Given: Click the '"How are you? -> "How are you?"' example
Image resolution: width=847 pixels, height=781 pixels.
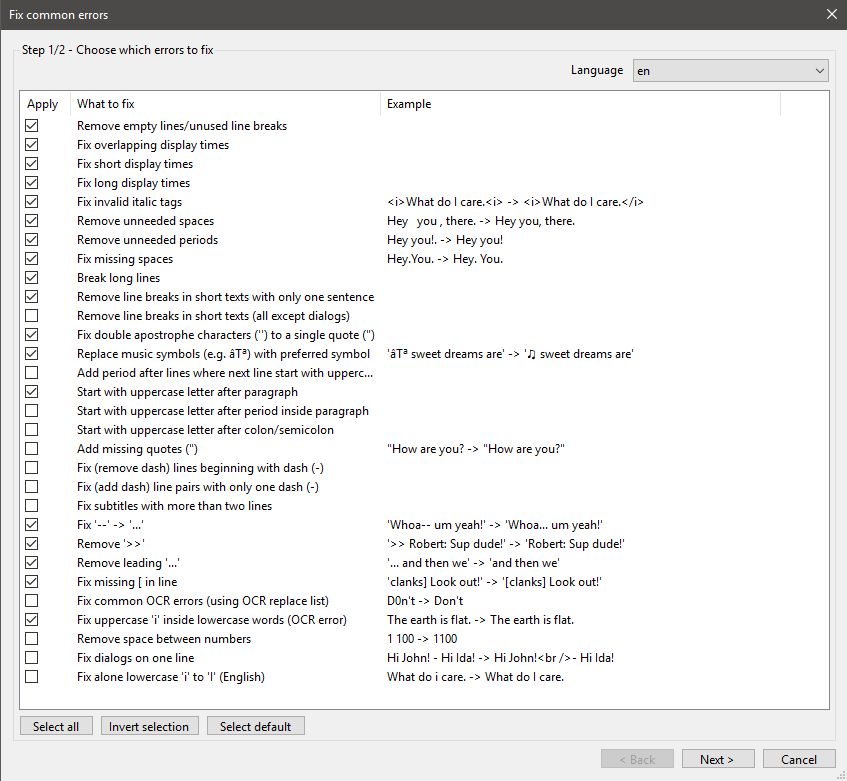Looking at the screenshot, I should [x=476, y=449].
